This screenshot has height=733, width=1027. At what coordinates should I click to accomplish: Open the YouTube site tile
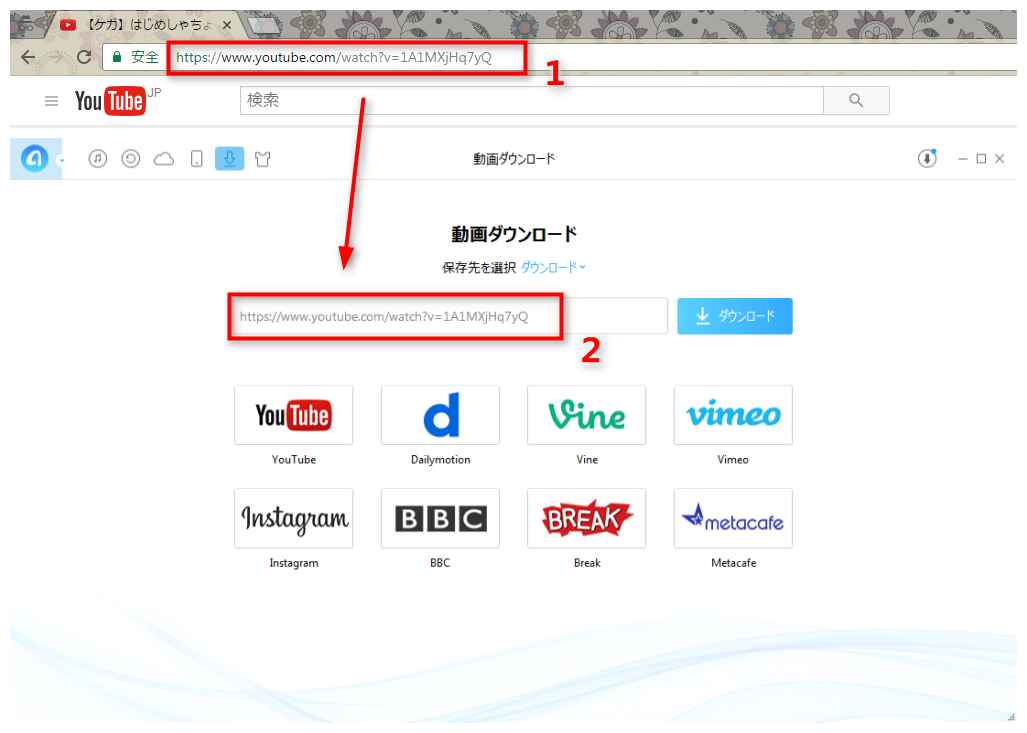click(293, 415)
